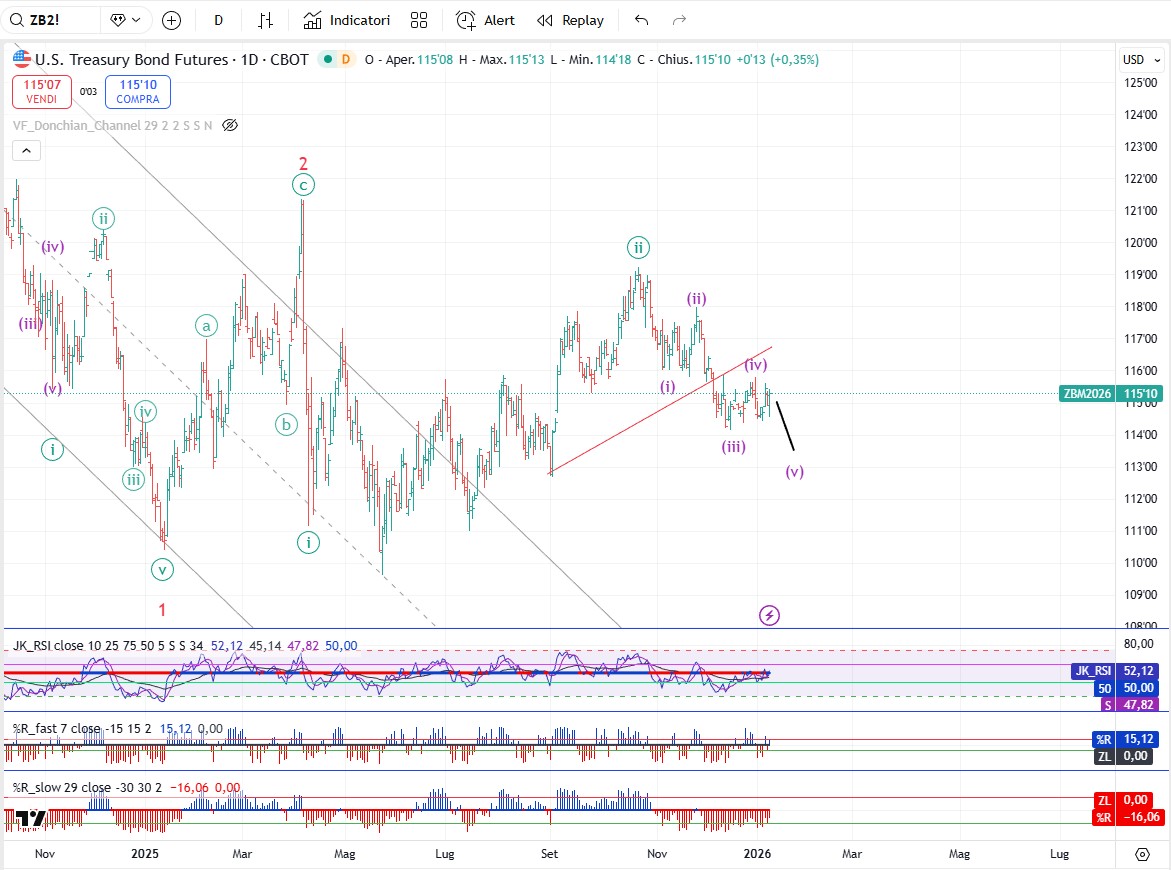Click the blue COMPRA buy button
The width and height of the screenshot is (1171, 870).
click(x=137, y=92)
